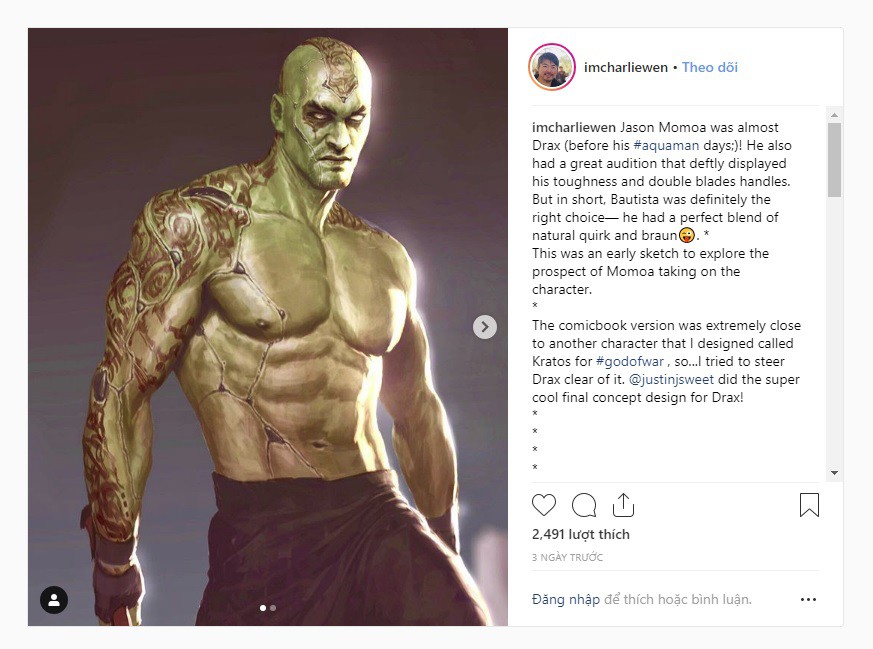Click the imcharliewen name in caption
This screenshot has height=649, width=873.
(573, 127)
